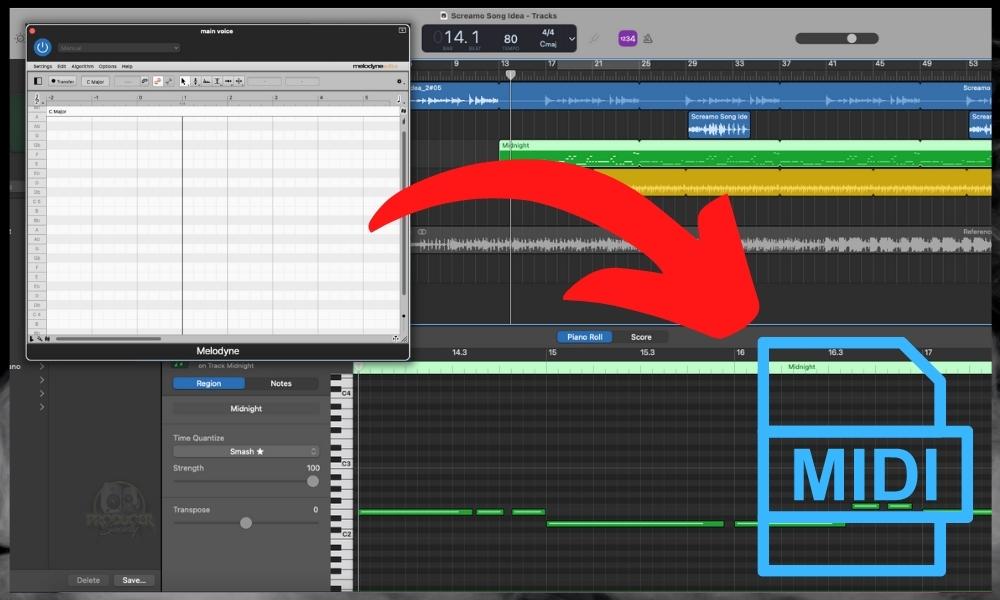Toggle the Melodyne info pane sidebar icon
The height and width of the screenshot is (600, 1000).
38,81
